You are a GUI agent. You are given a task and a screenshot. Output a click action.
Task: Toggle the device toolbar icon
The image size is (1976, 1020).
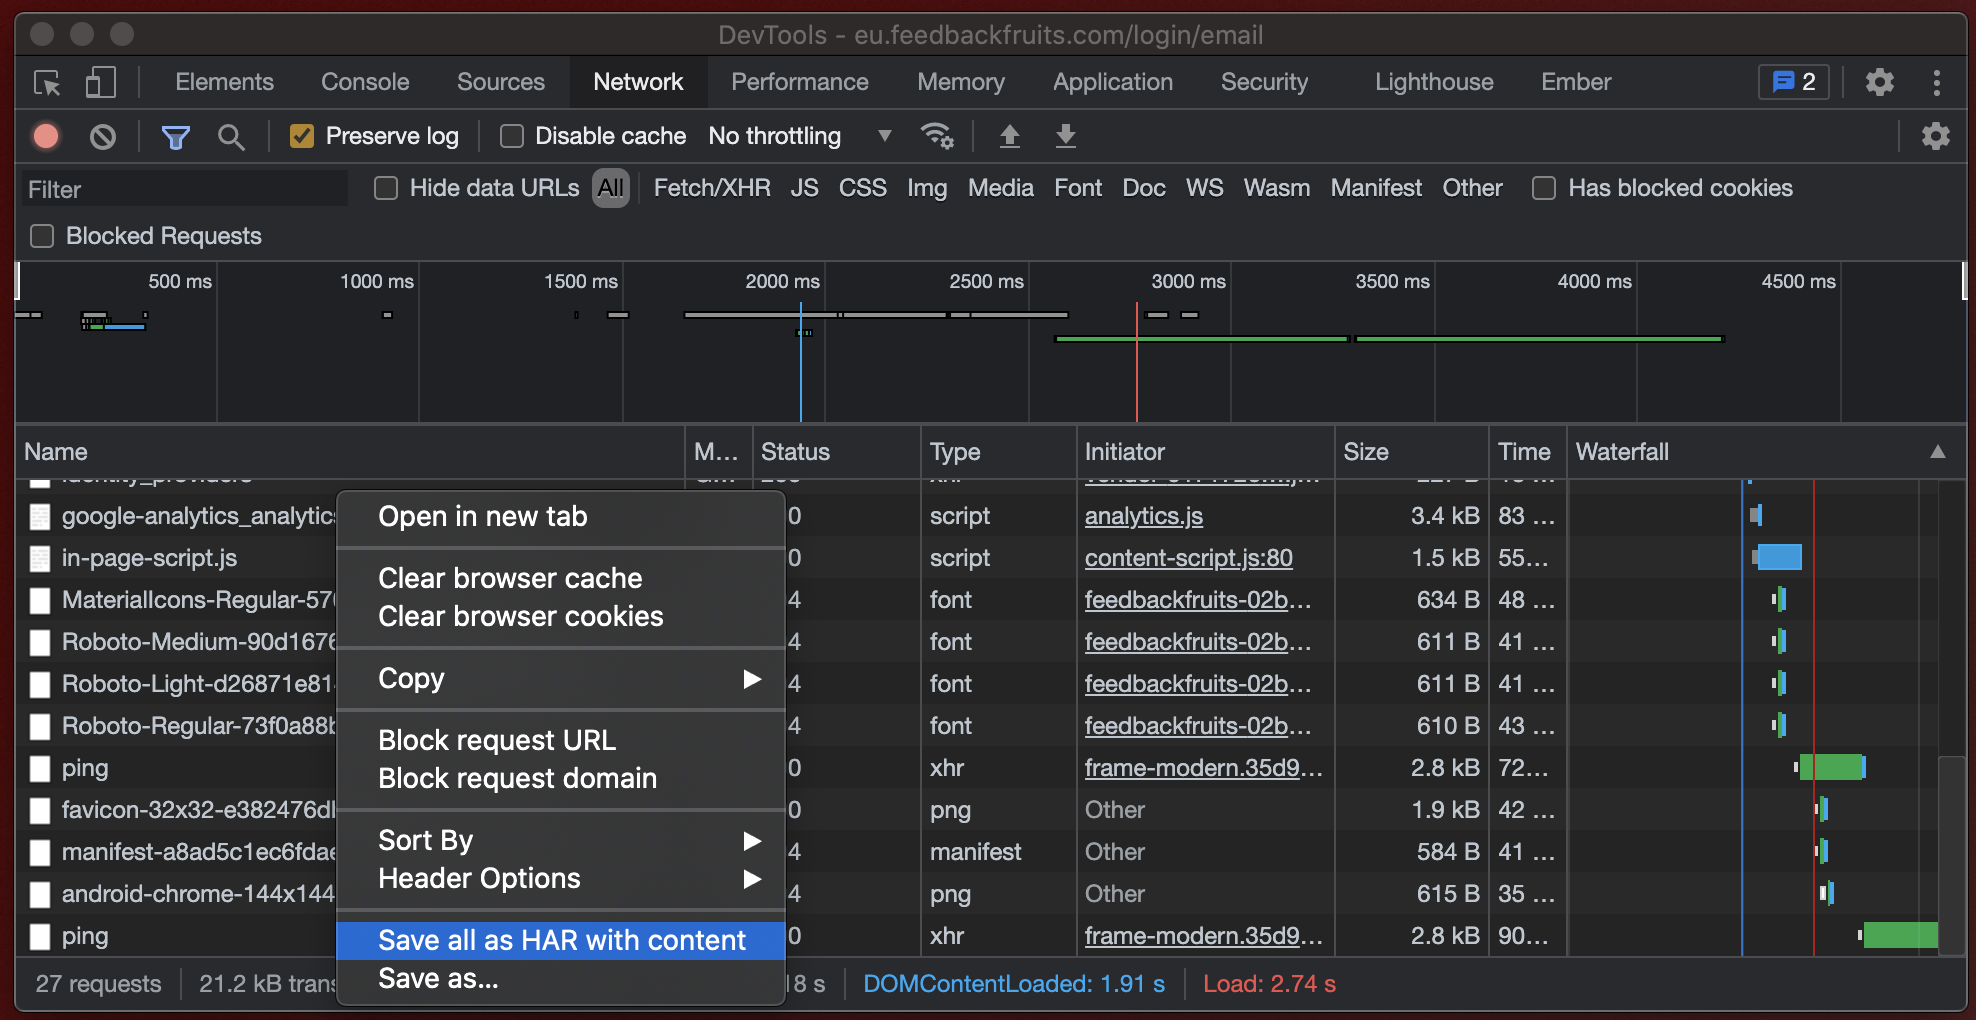pyautogui.click(x=100, y=83)
